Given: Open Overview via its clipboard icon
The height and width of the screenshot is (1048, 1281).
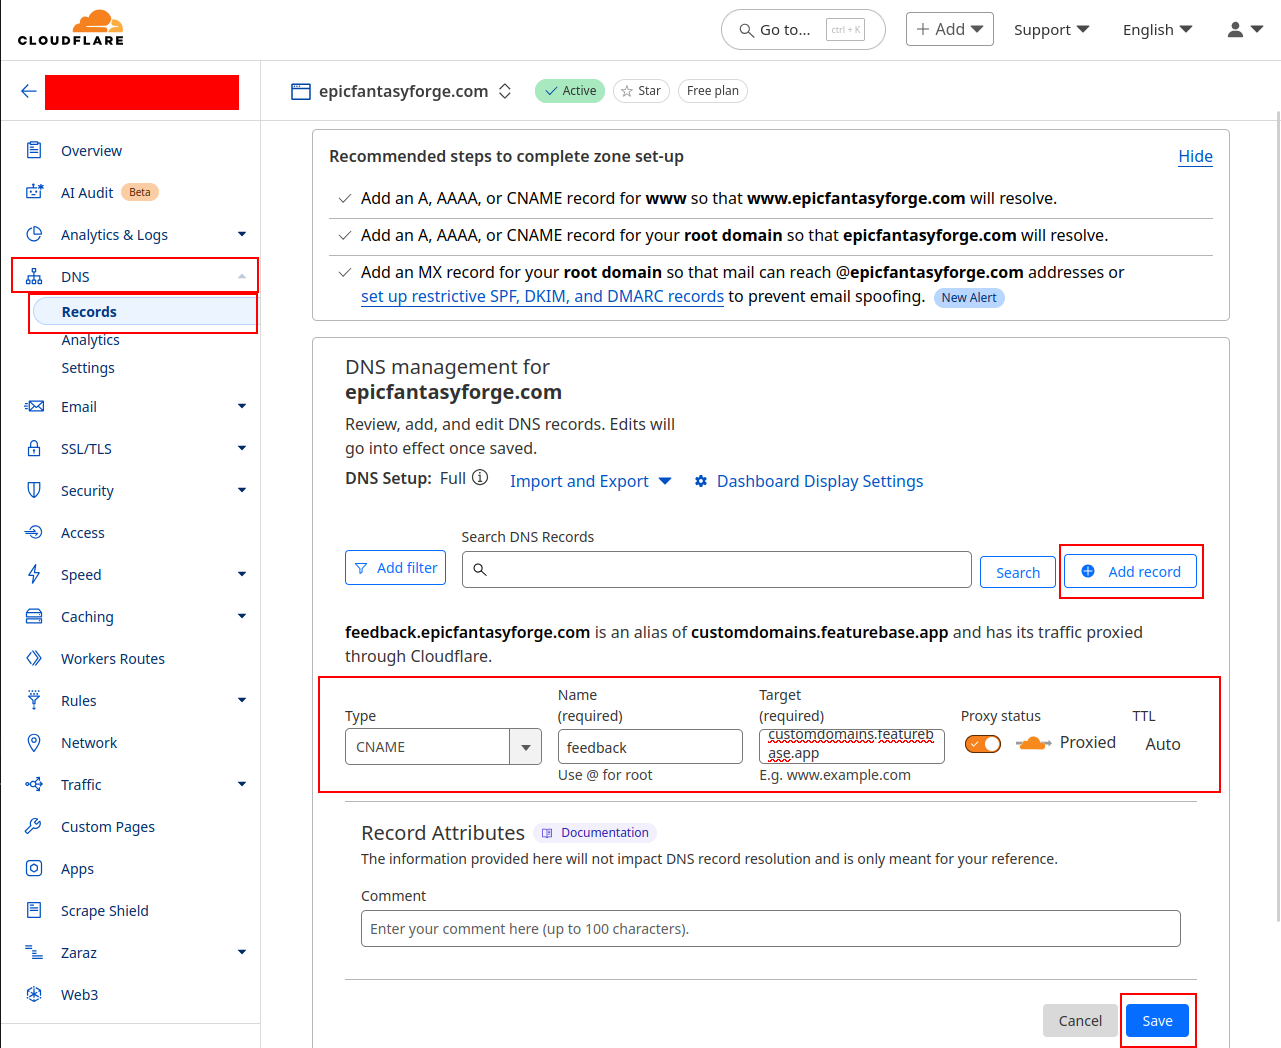Looking at the screenshot, I should (x=34, y=150).
